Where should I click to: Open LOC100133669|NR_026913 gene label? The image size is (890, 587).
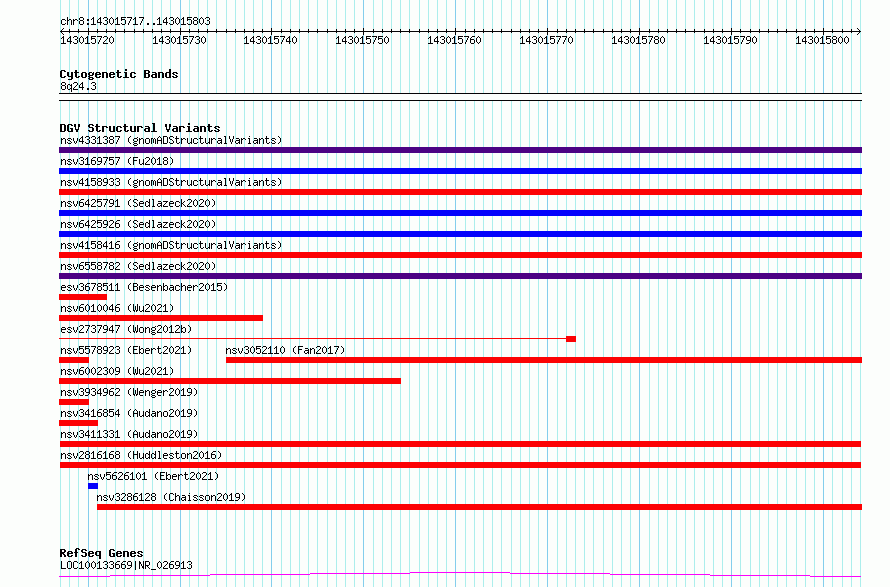126,565
